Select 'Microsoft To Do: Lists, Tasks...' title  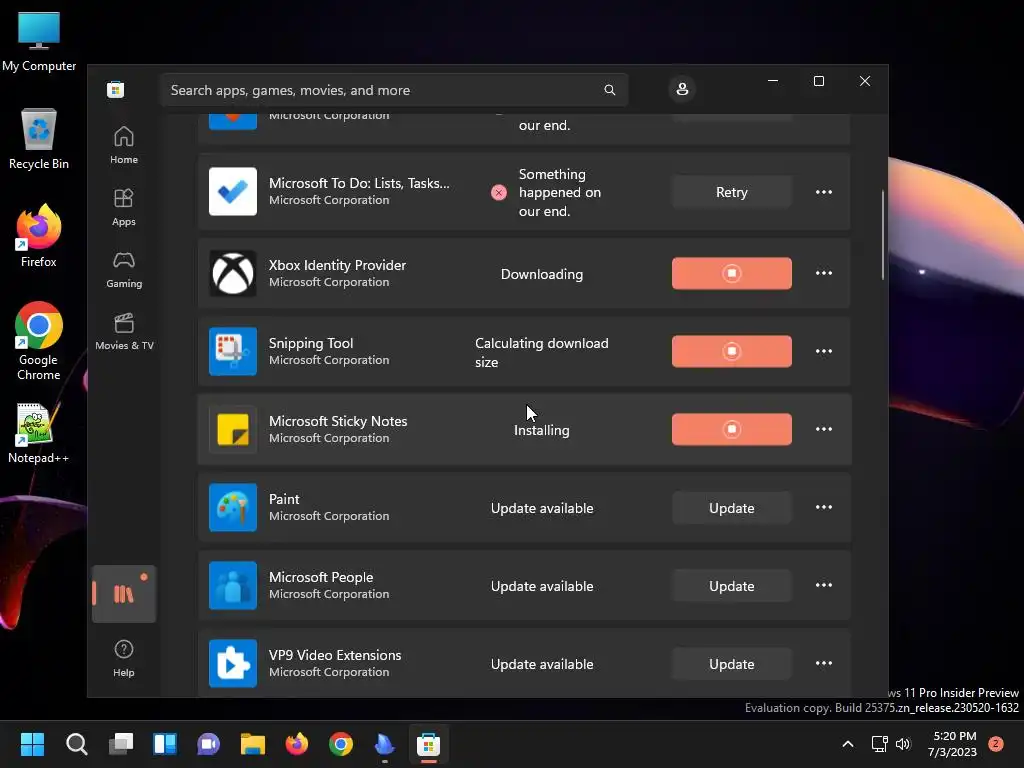coord(359,184)
